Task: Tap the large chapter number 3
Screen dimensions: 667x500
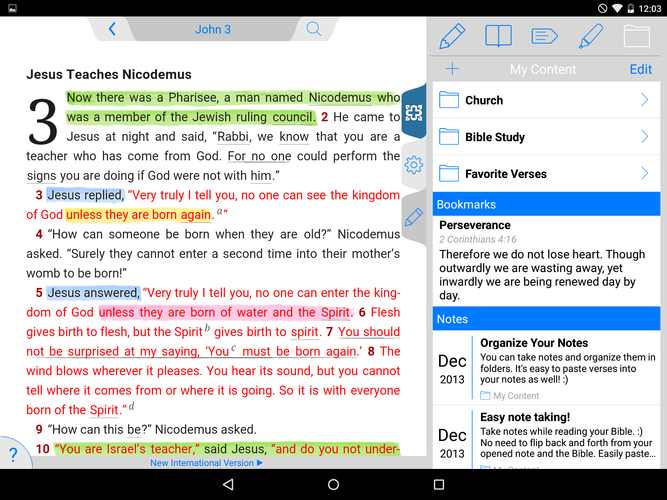Action: (x=43, y=123)
